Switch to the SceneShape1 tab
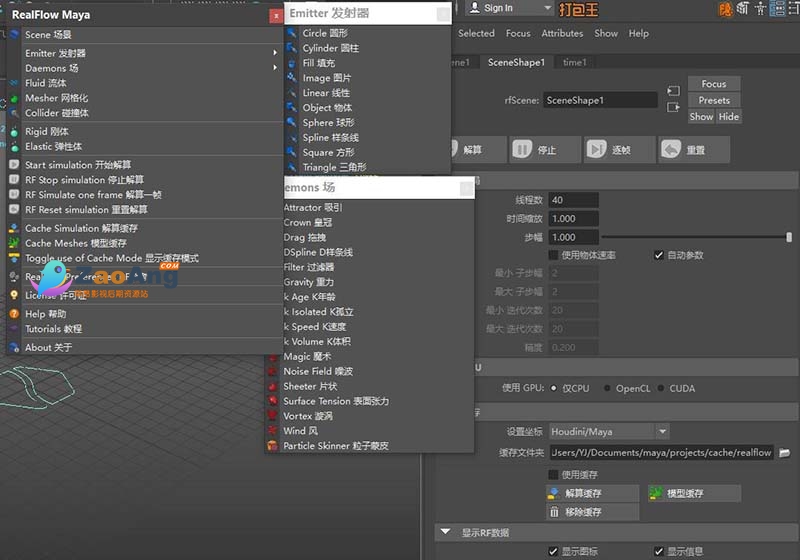Viewport: 800px width, 560px height. pos(516,62)
